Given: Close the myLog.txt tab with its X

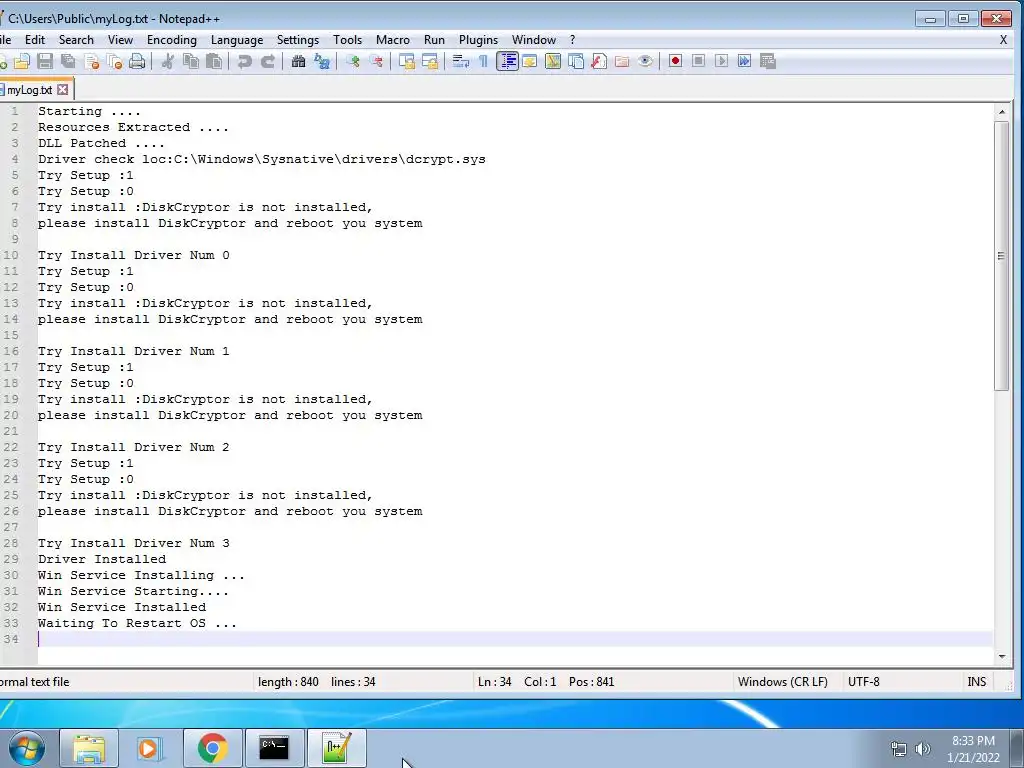Looking at the screenshot, I should 63,89.
